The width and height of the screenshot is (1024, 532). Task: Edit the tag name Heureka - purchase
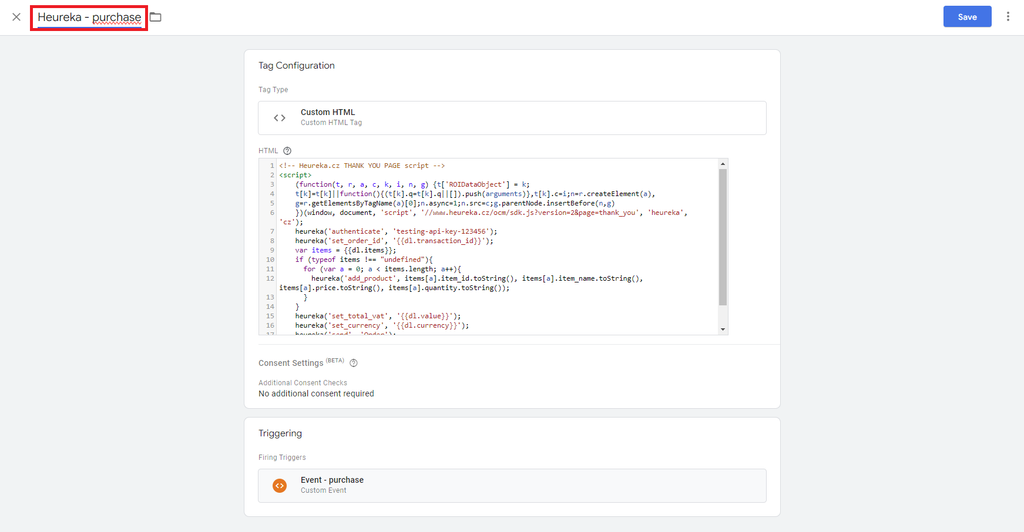pyautogui.click(x=89, y=17)
